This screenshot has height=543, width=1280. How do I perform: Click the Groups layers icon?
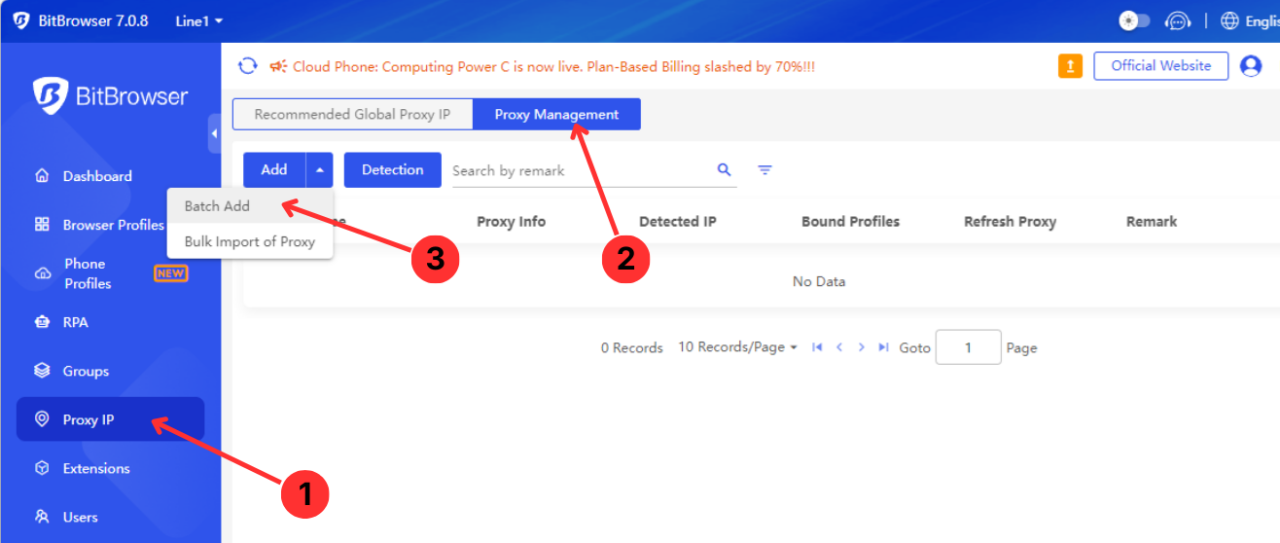point(42,371)
